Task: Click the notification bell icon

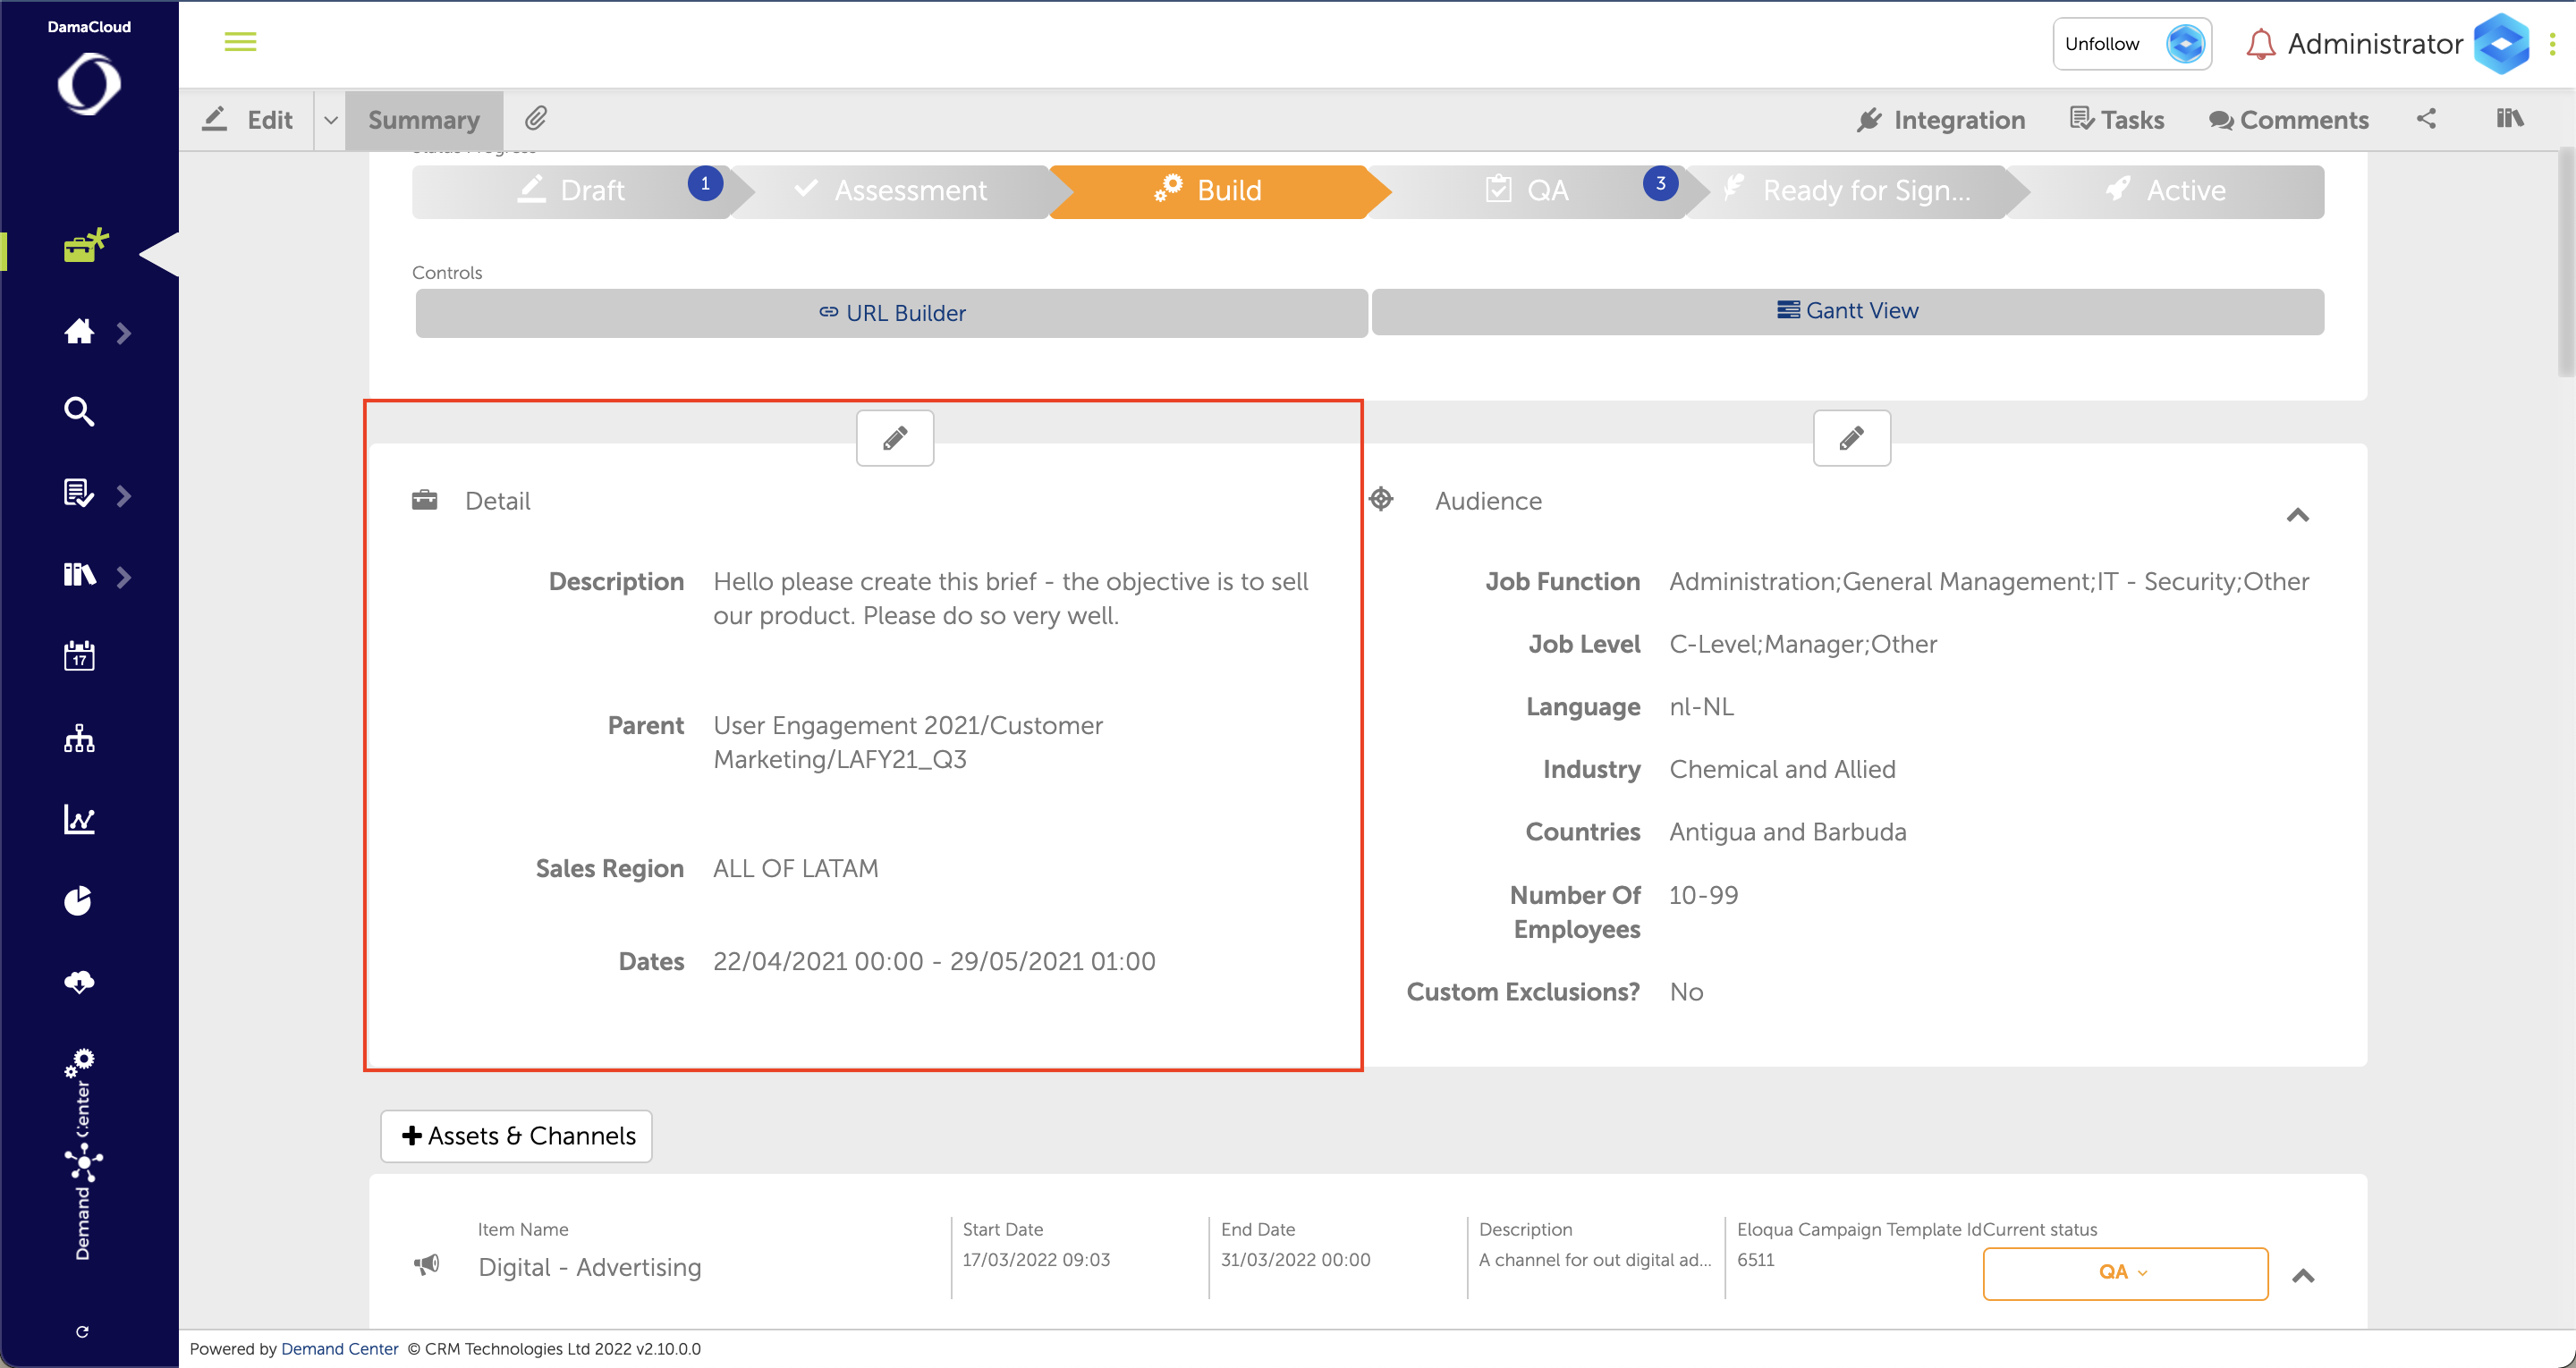Action: 2260,44
